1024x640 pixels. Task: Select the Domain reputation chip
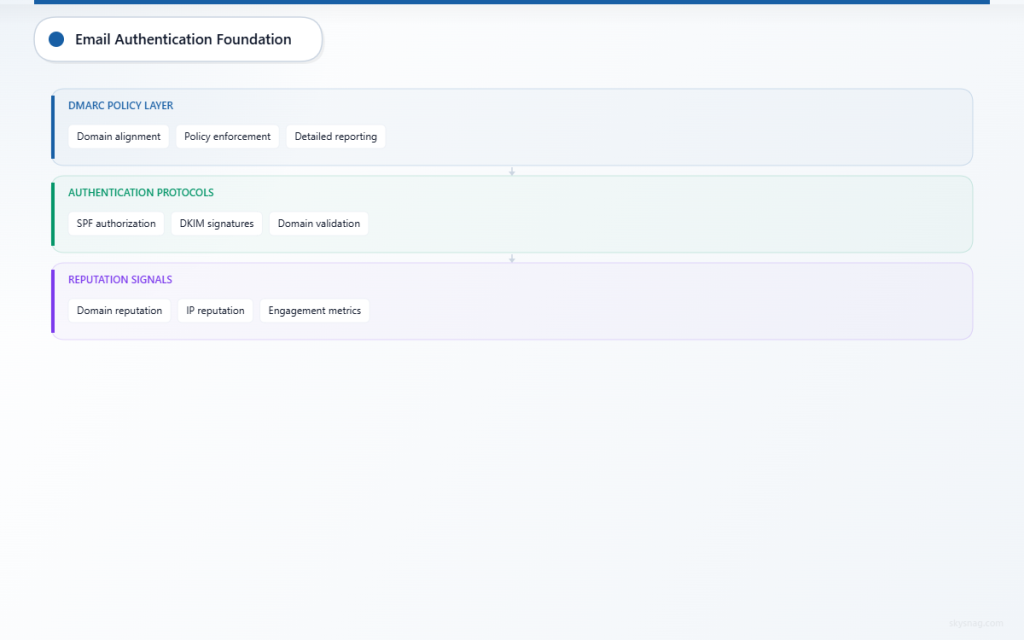(119, 310)
